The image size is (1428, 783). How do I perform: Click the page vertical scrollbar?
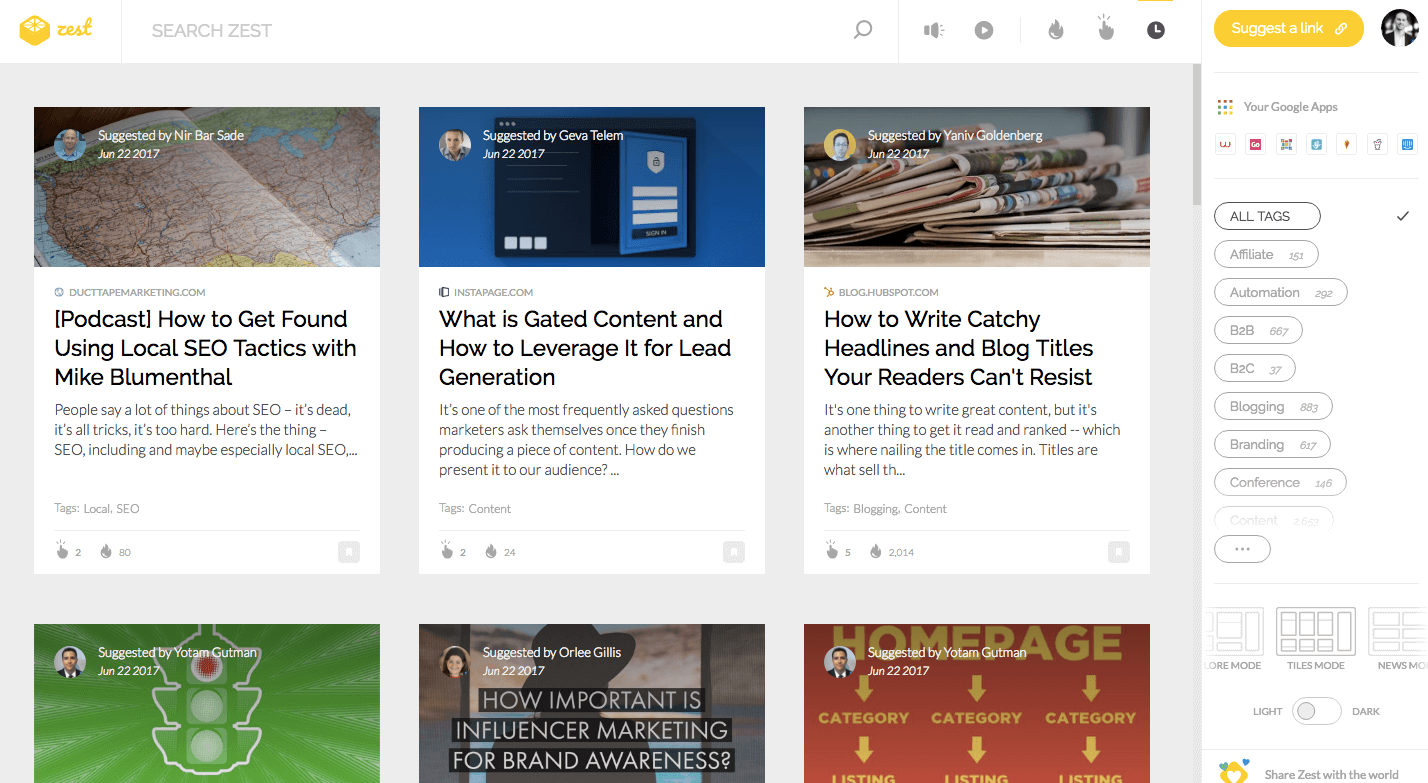(1196, 135)
